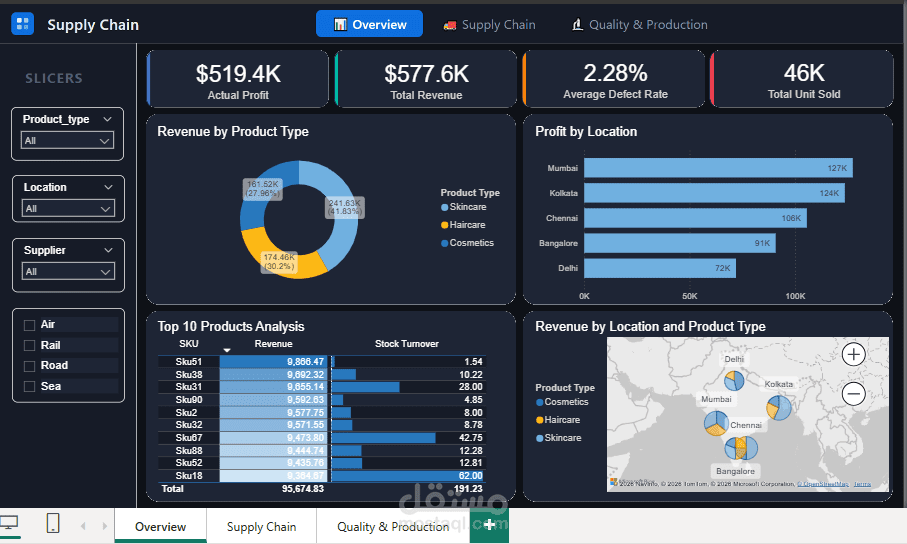Select the Sku90 row label
The height and width of the screenshot is (544, 907).
(x=189, y=399)
